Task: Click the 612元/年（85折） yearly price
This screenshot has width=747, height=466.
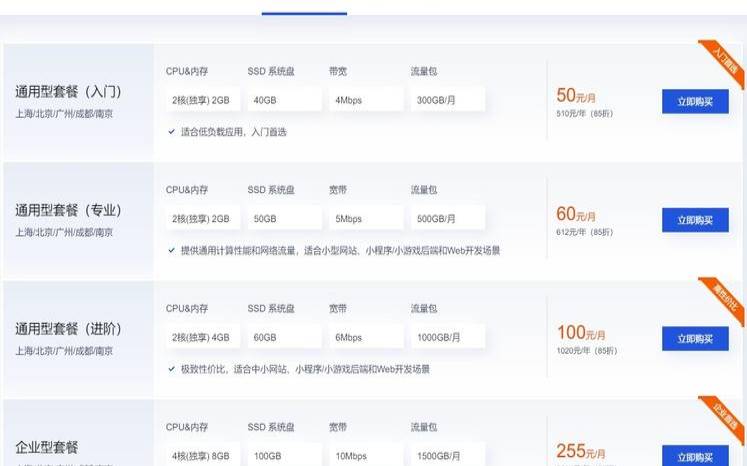Action: point(585,232)
